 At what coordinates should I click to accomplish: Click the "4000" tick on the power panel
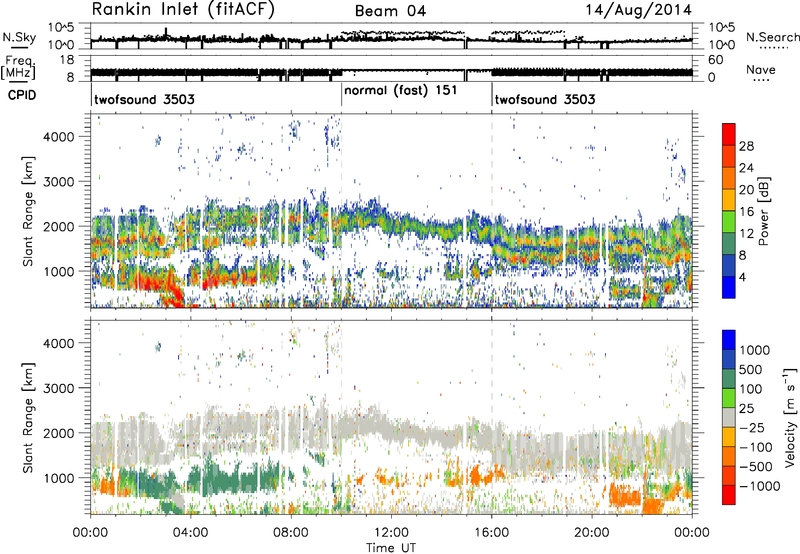pos(58,137)
